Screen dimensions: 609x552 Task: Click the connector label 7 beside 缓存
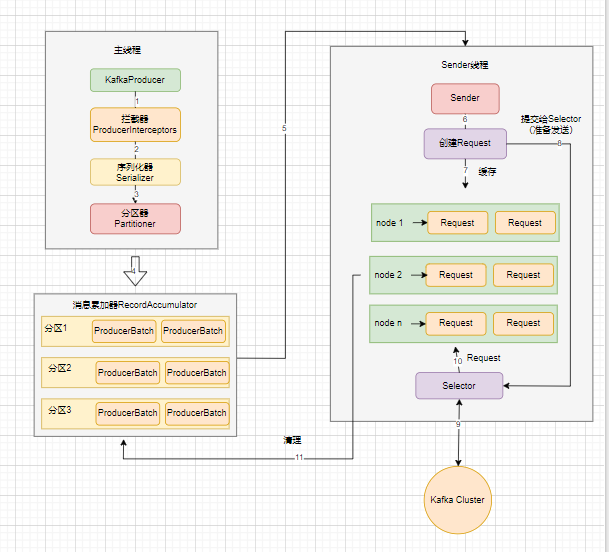465,170
